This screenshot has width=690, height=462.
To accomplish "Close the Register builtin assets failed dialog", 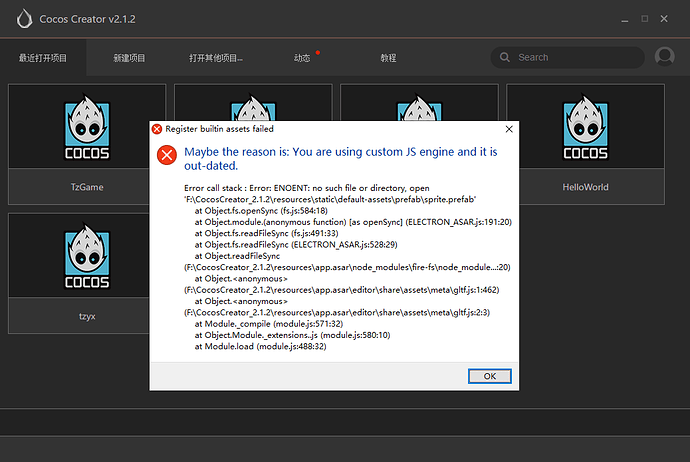I will (x=509, y=129).
